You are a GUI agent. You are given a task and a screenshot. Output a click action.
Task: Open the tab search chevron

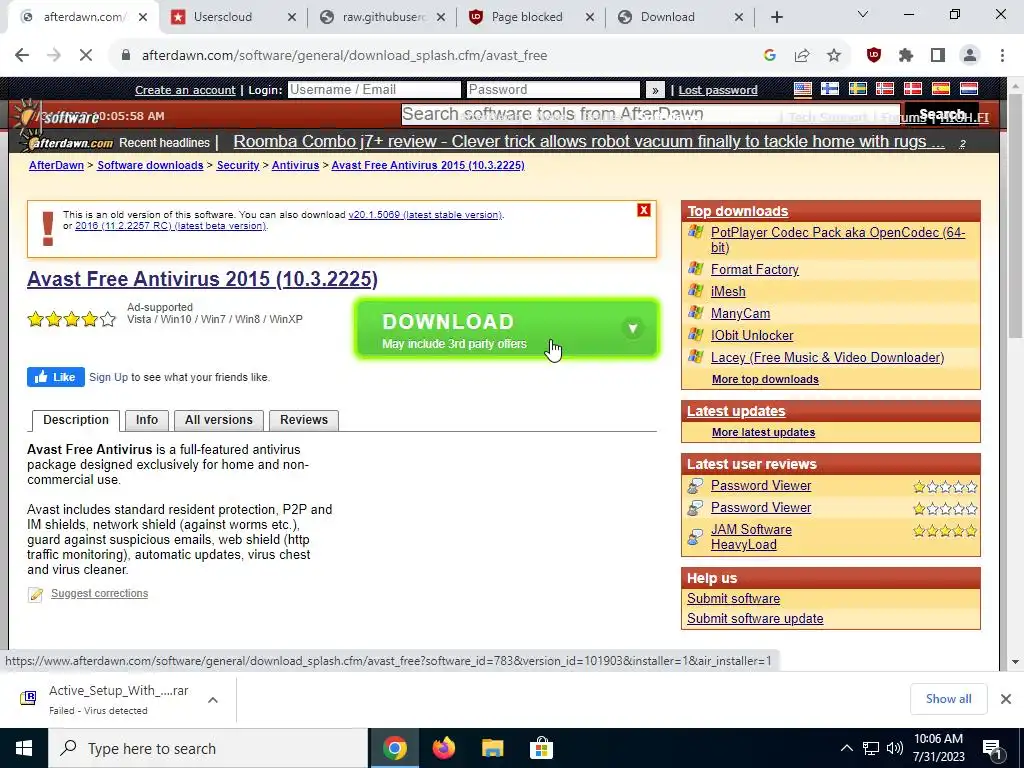(863, 14)
